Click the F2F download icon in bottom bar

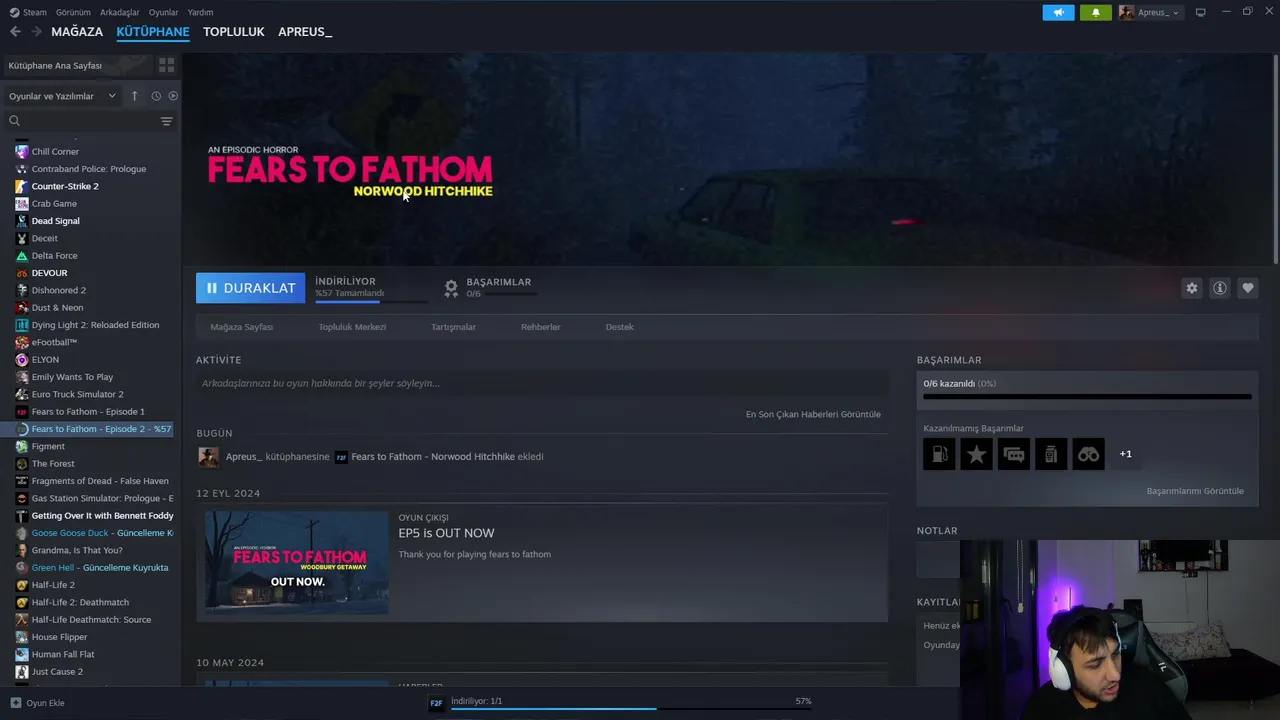(436, 703)
